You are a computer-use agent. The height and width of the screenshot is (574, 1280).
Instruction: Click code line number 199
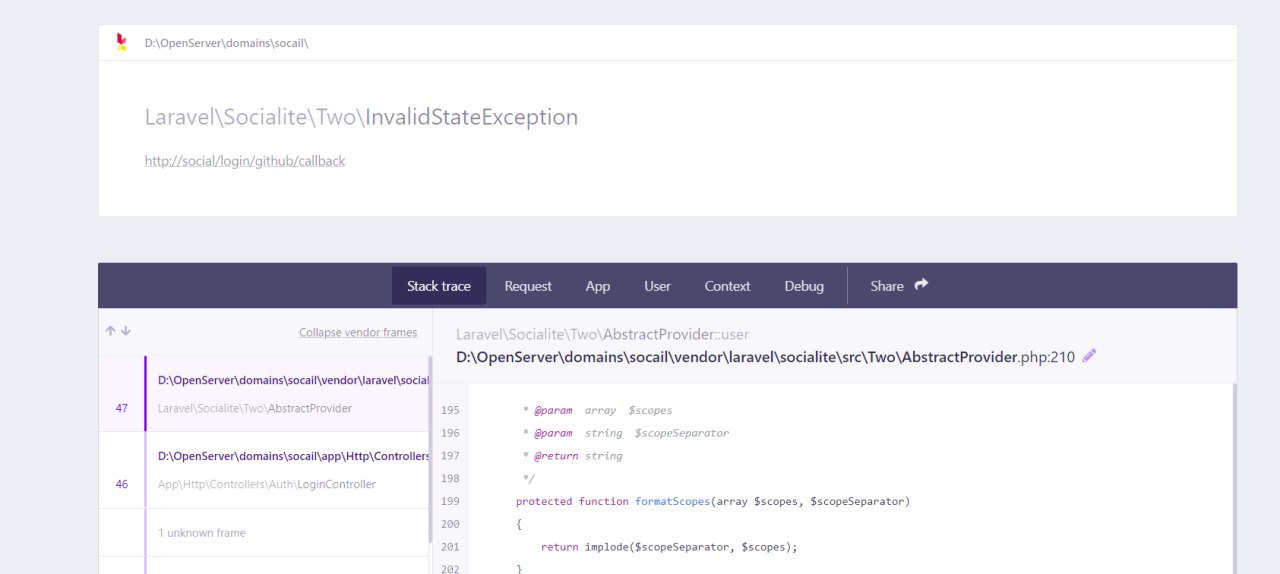[449, 501]
